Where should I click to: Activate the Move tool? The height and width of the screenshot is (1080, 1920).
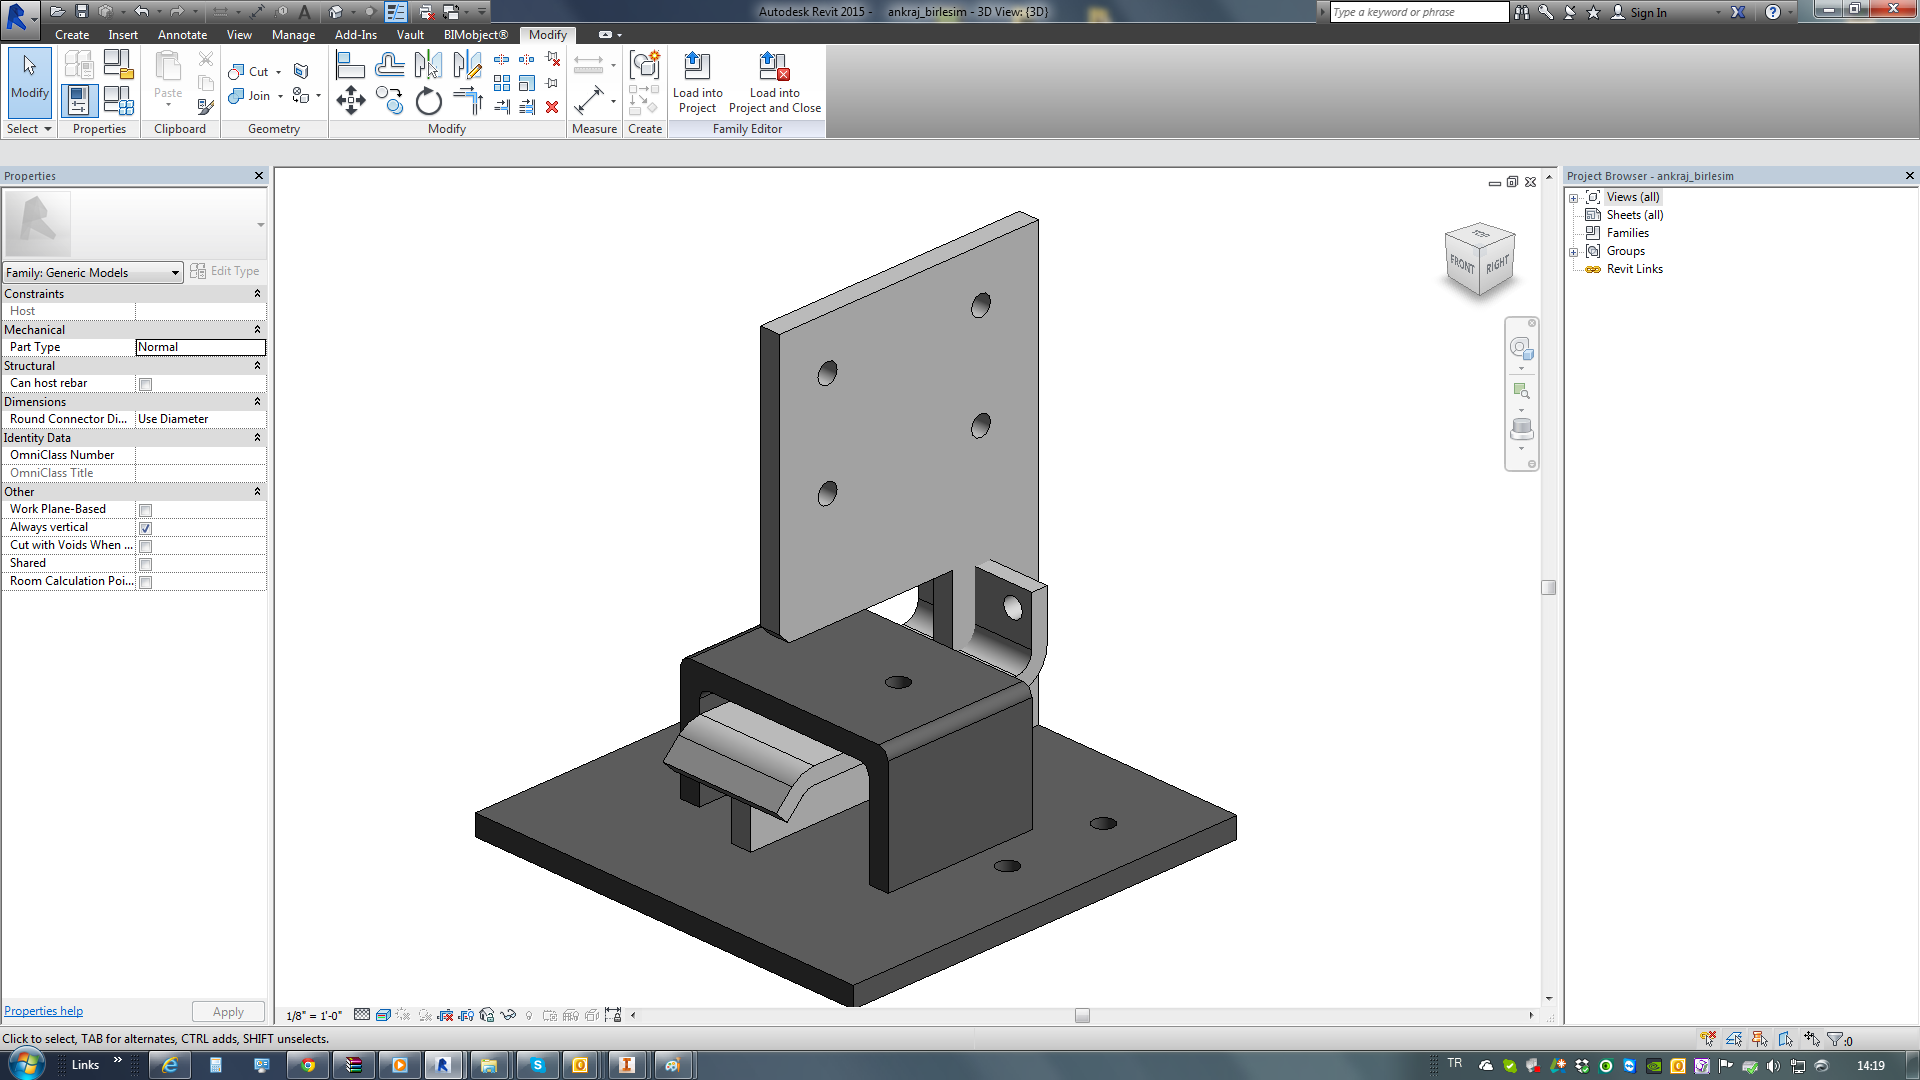pos(350,101)
